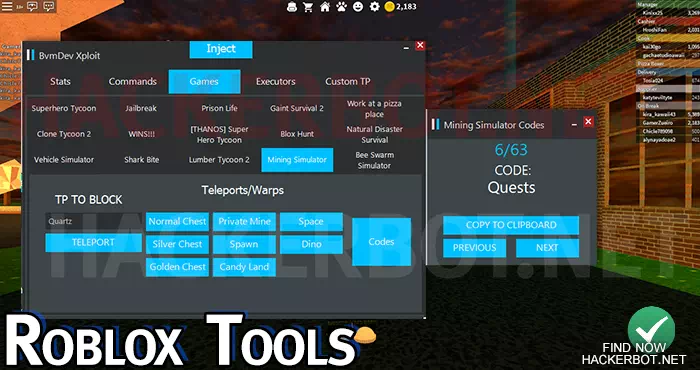Viewport: 700px width, 370px height.
Task: Go to the NEXT code
Action: (x=547, y=248)
